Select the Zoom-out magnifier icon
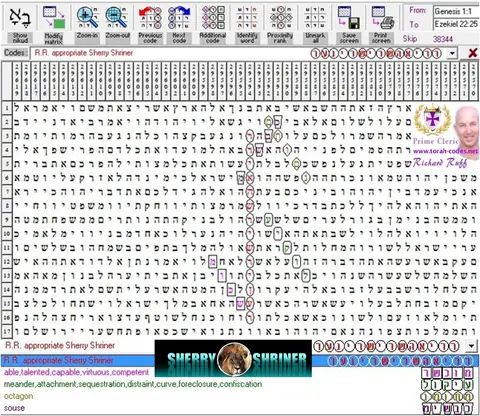 [x=117, y=17]
